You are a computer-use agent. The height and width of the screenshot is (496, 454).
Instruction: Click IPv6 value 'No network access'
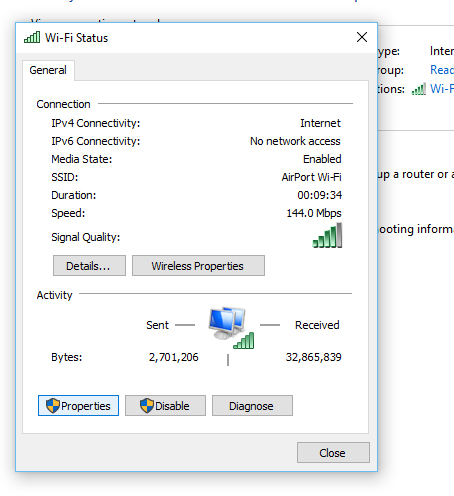295,141
